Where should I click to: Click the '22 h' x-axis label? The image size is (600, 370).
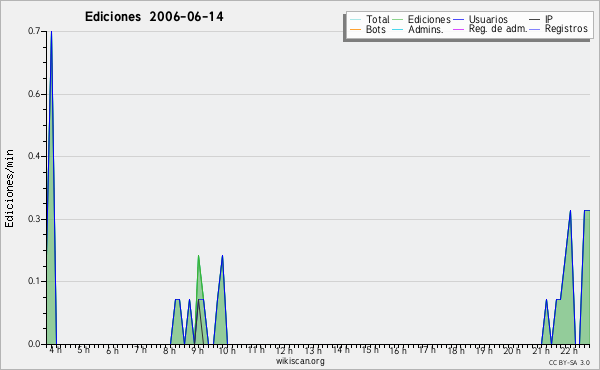pos(569,350)
